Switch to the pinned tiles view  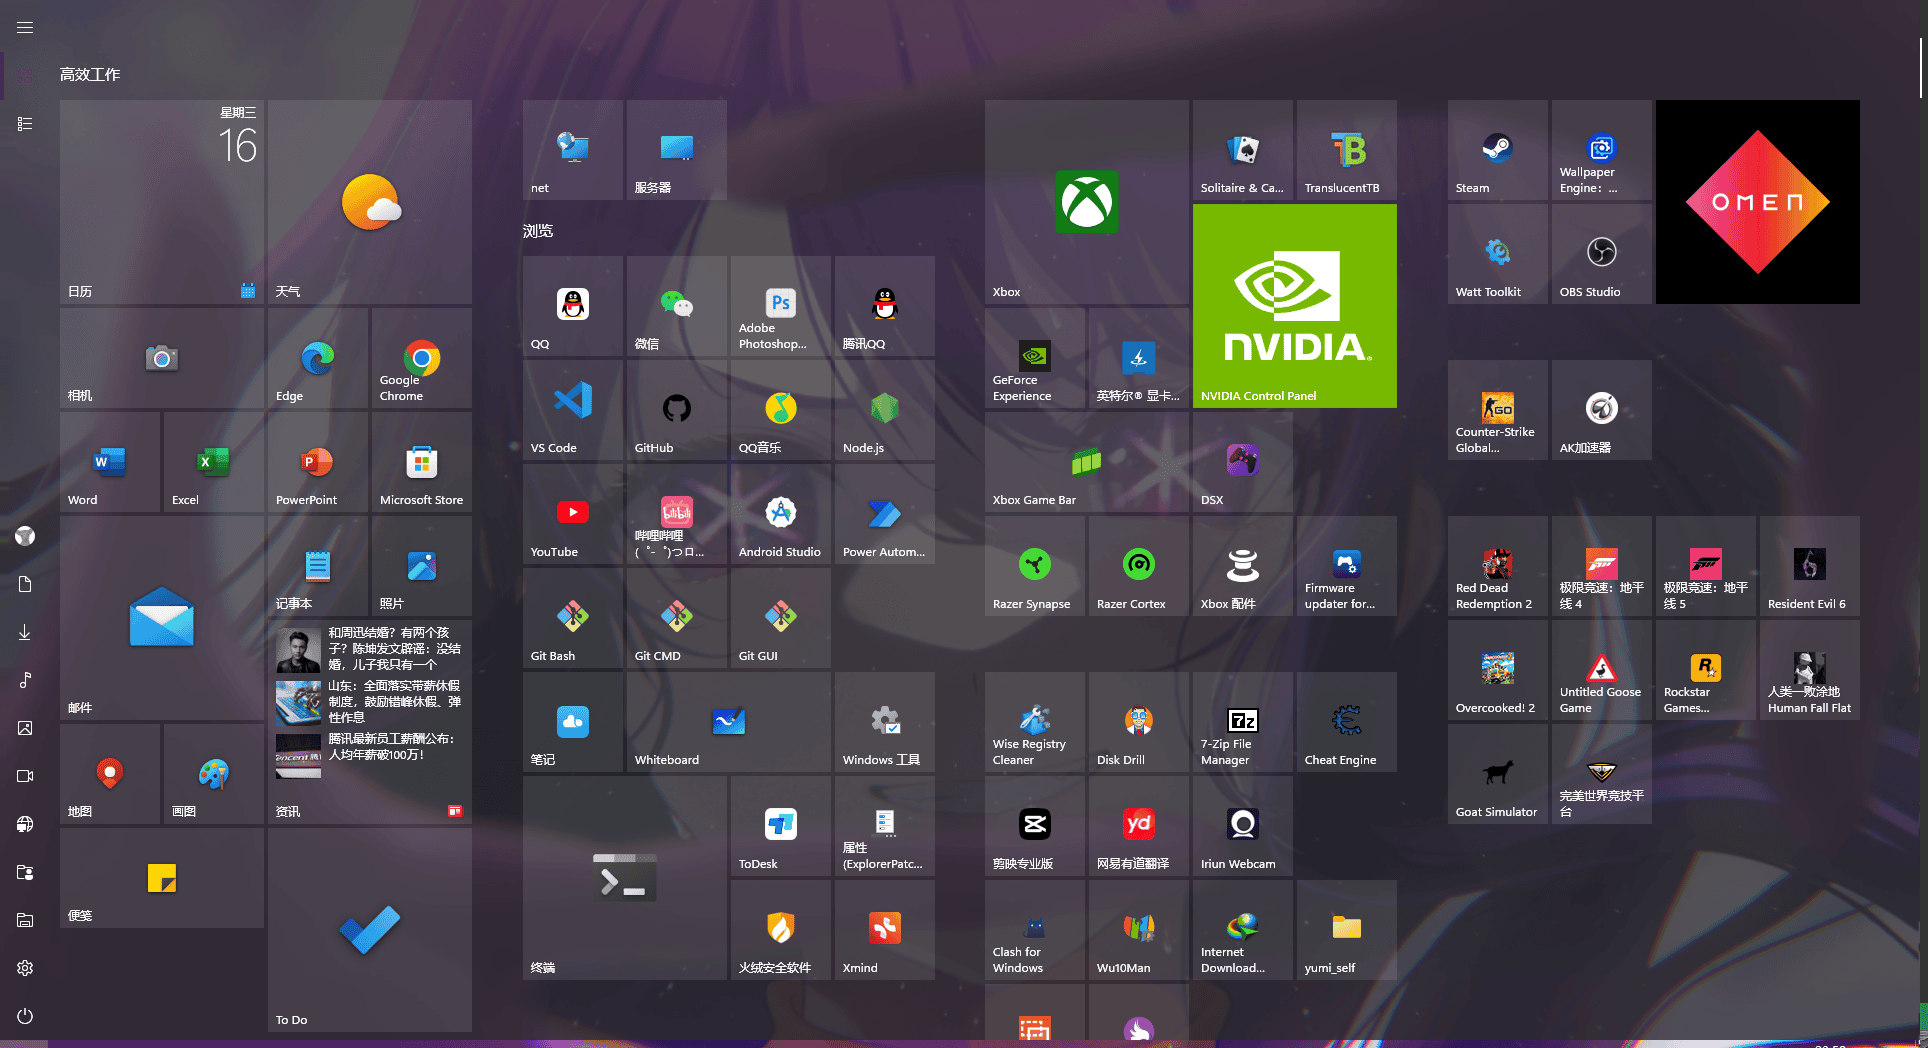[x=25, y=76]
